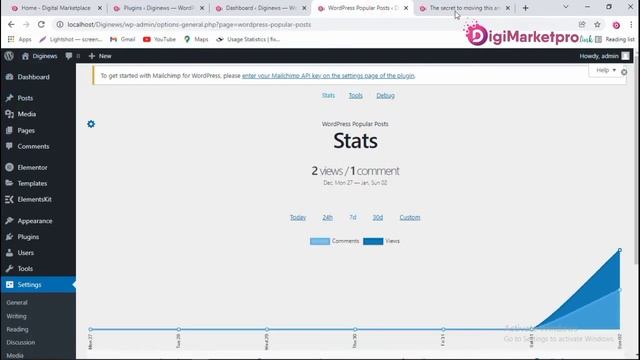Expand the Help dropdown
Viewport: 640px width, 360px height.
(606, 70)
